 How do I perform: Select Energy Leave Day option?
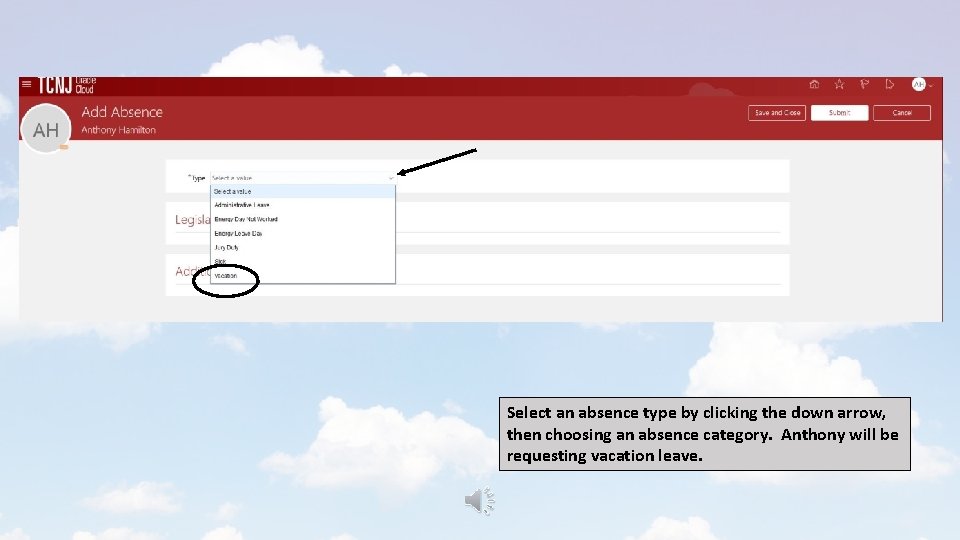[x=303, y=233]
